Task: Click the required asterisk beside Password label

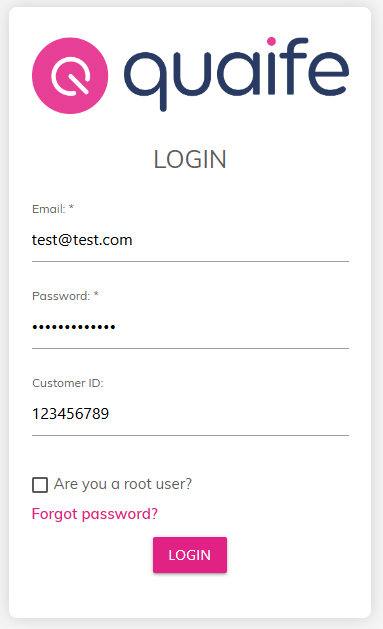Action: coord(96,295)
